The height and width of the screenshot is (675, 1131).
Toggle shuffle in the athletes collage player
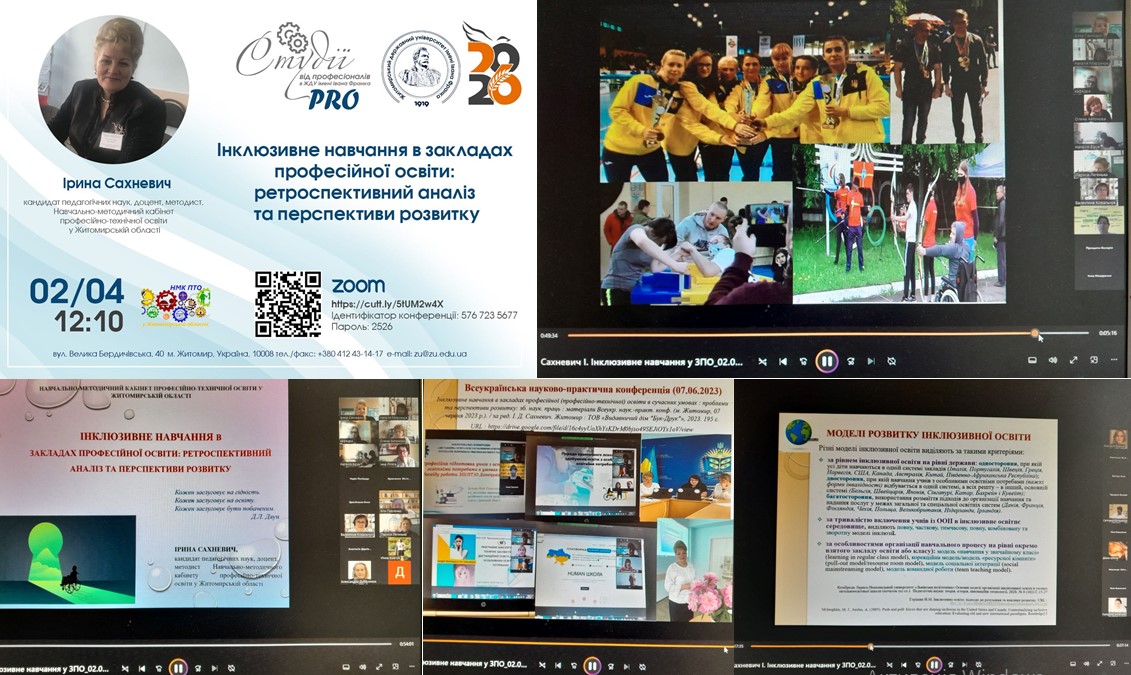click(x=762, y=361)
